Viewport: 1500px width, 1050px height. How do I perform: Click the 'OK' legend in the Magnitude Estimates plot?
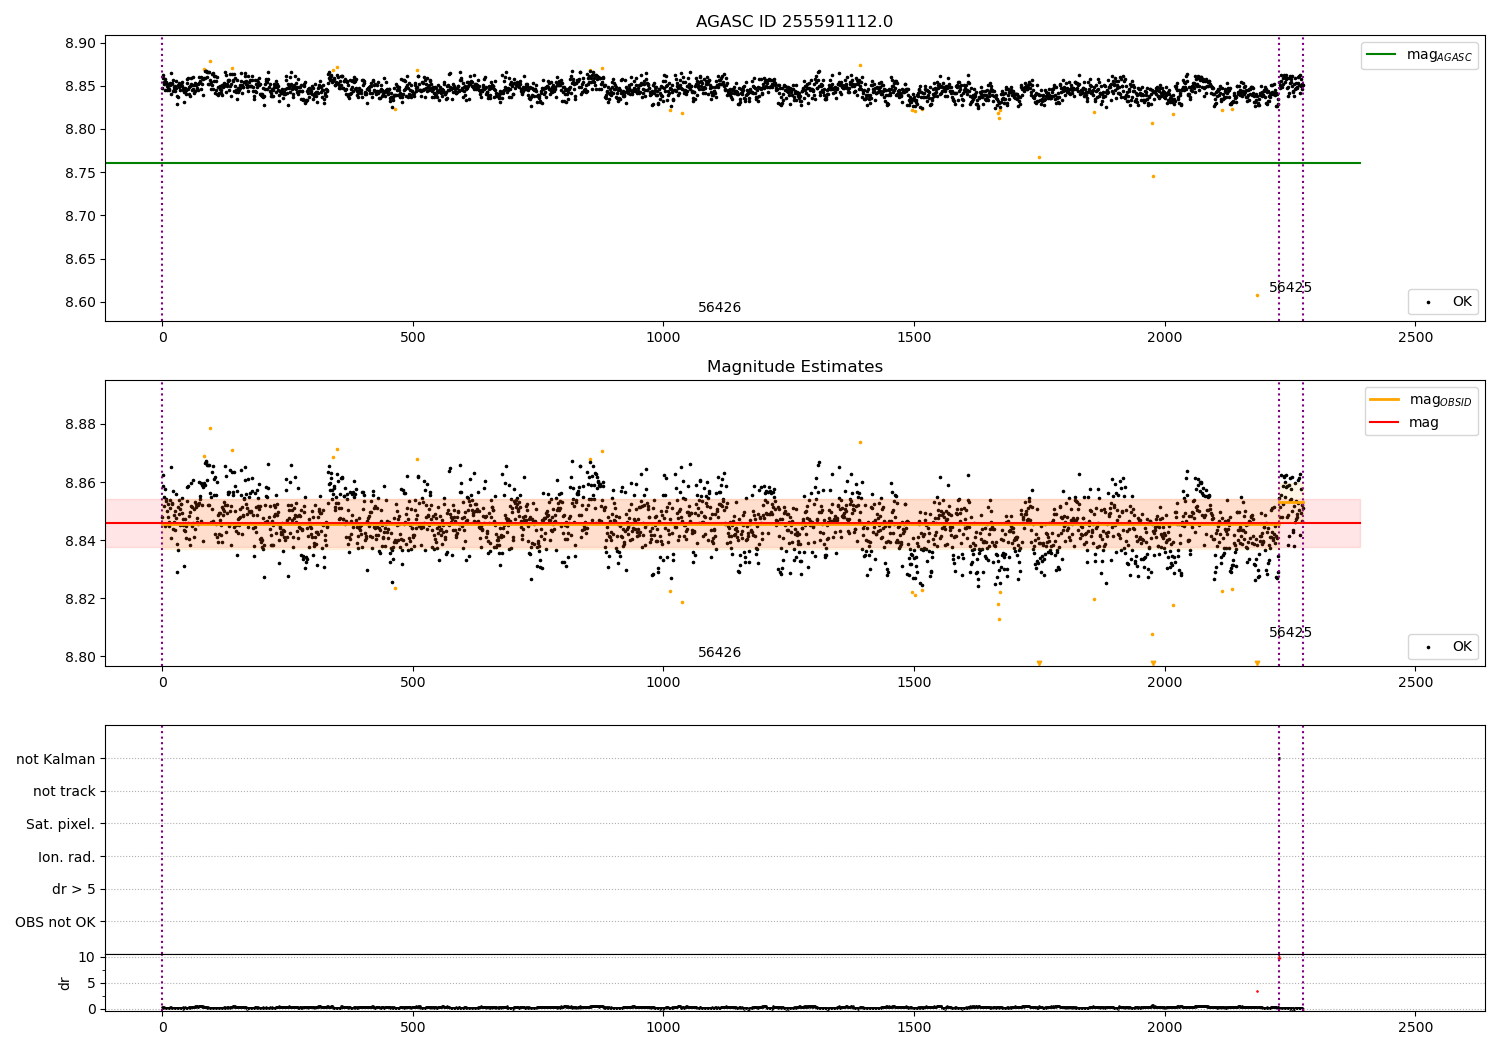[x=1445, y=647]
